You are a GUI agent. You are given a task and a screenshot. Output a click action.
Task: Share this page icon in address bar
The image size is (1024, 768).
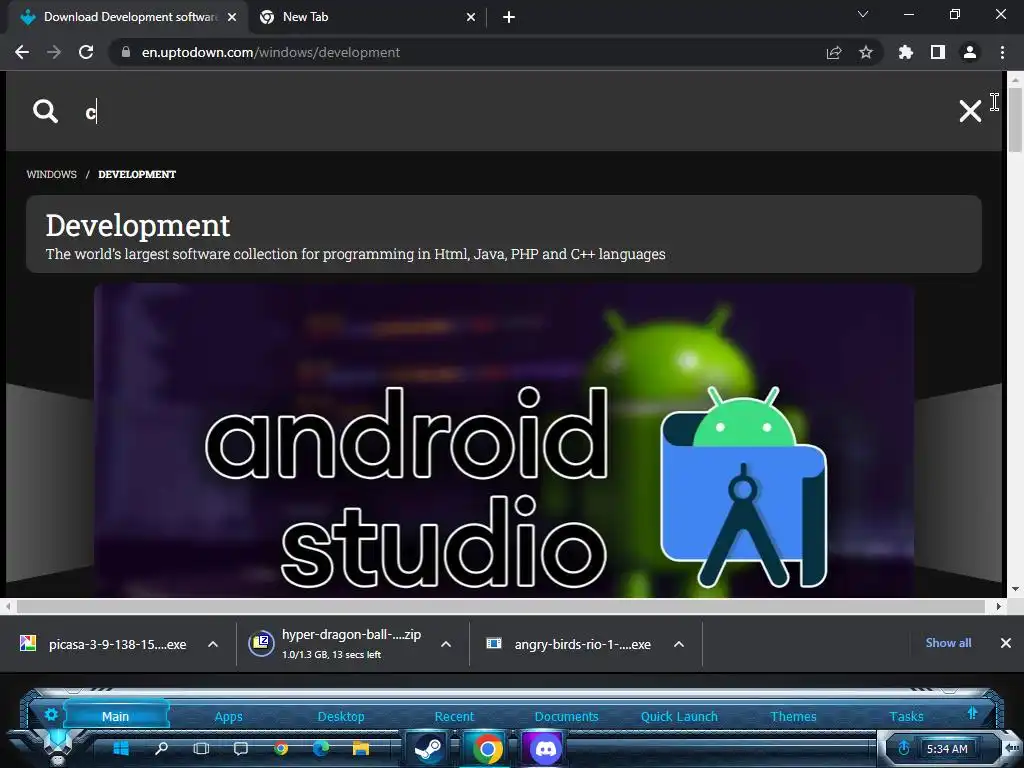834,52
